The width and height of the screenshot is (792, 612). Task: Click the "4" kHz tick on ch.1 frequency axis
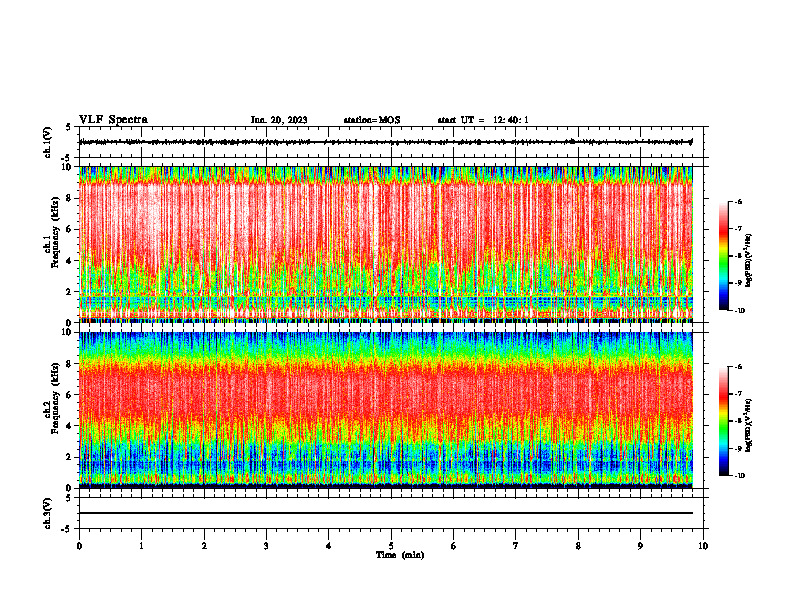click(70, 261)
